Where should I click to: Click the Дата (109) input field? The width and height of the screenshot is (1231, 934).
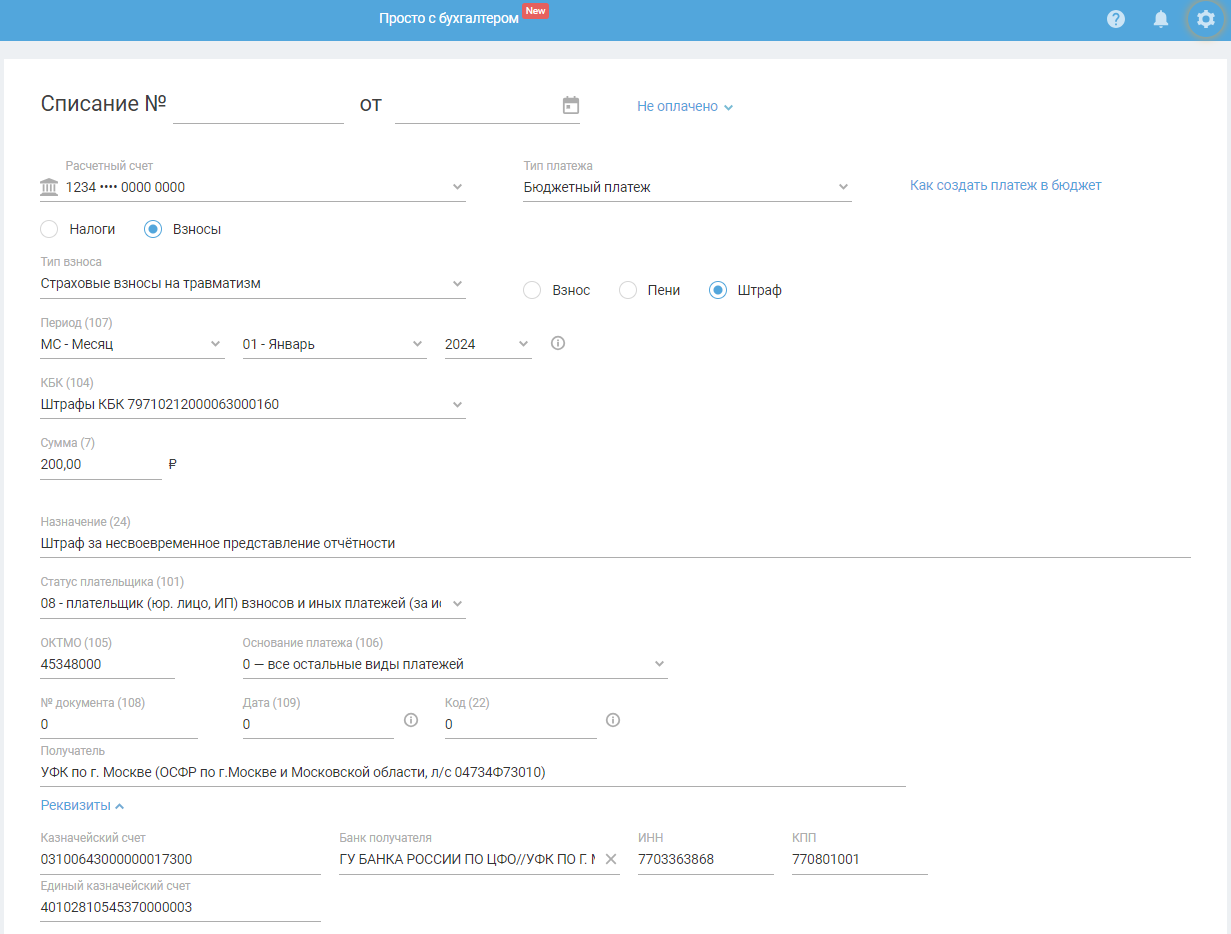[x=318, y=724]
